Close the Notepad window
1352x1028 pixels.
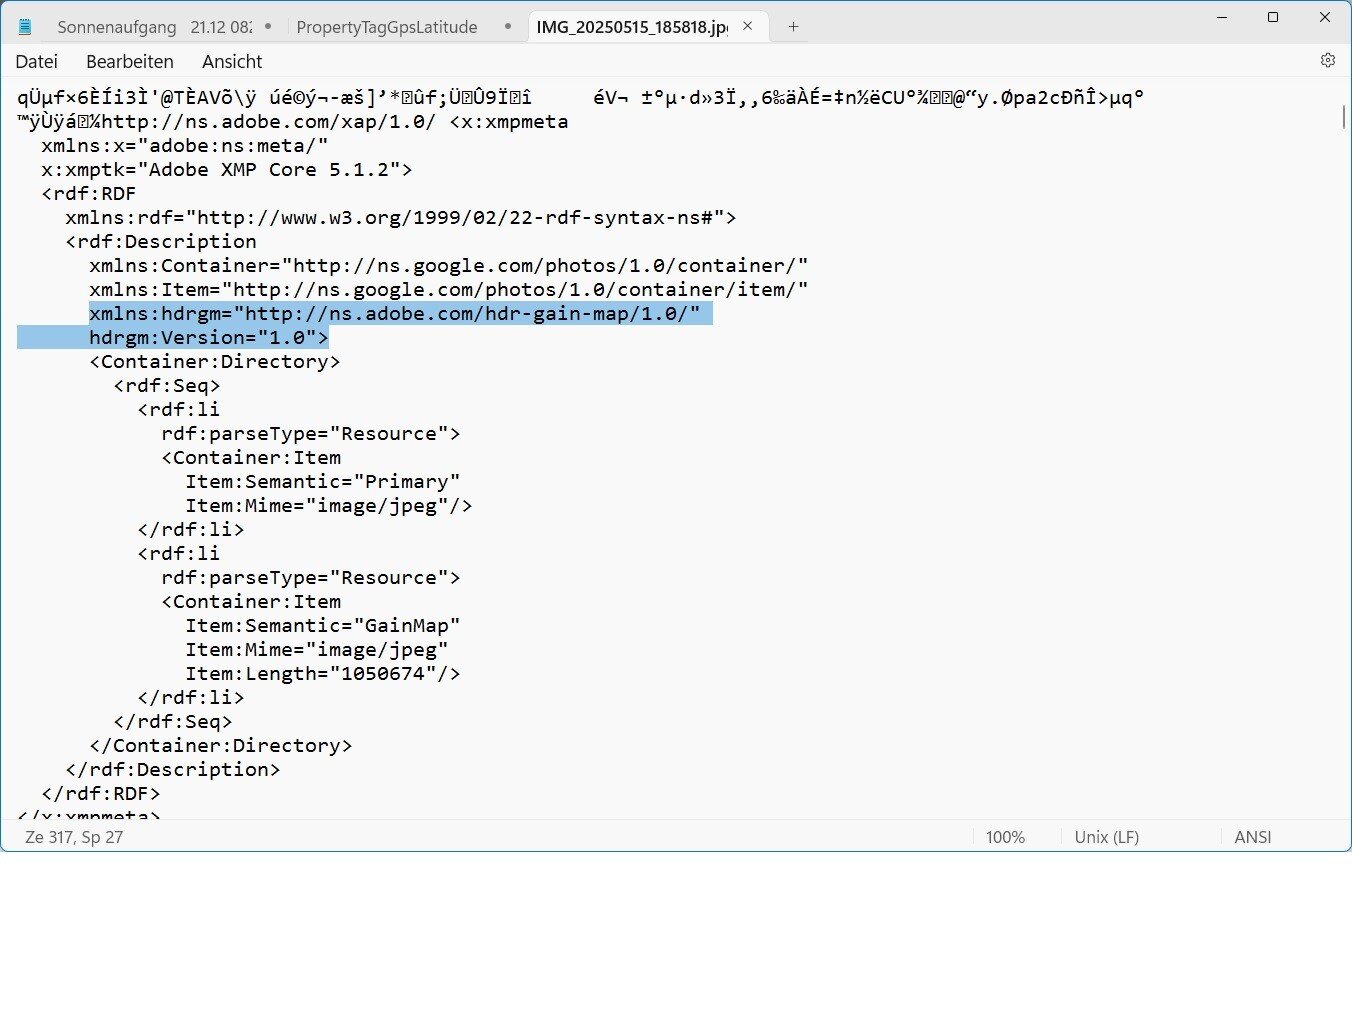[x=1325, y=17]
